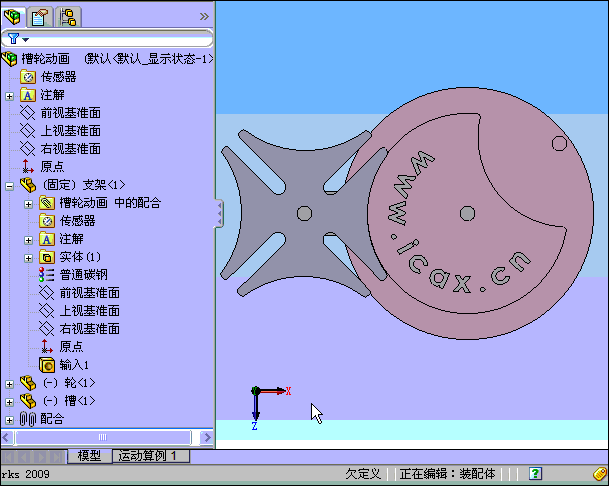609x486 pixels.
Task: Click right arrow of tree horizontal scrollbar
Action: pos(207,437)
